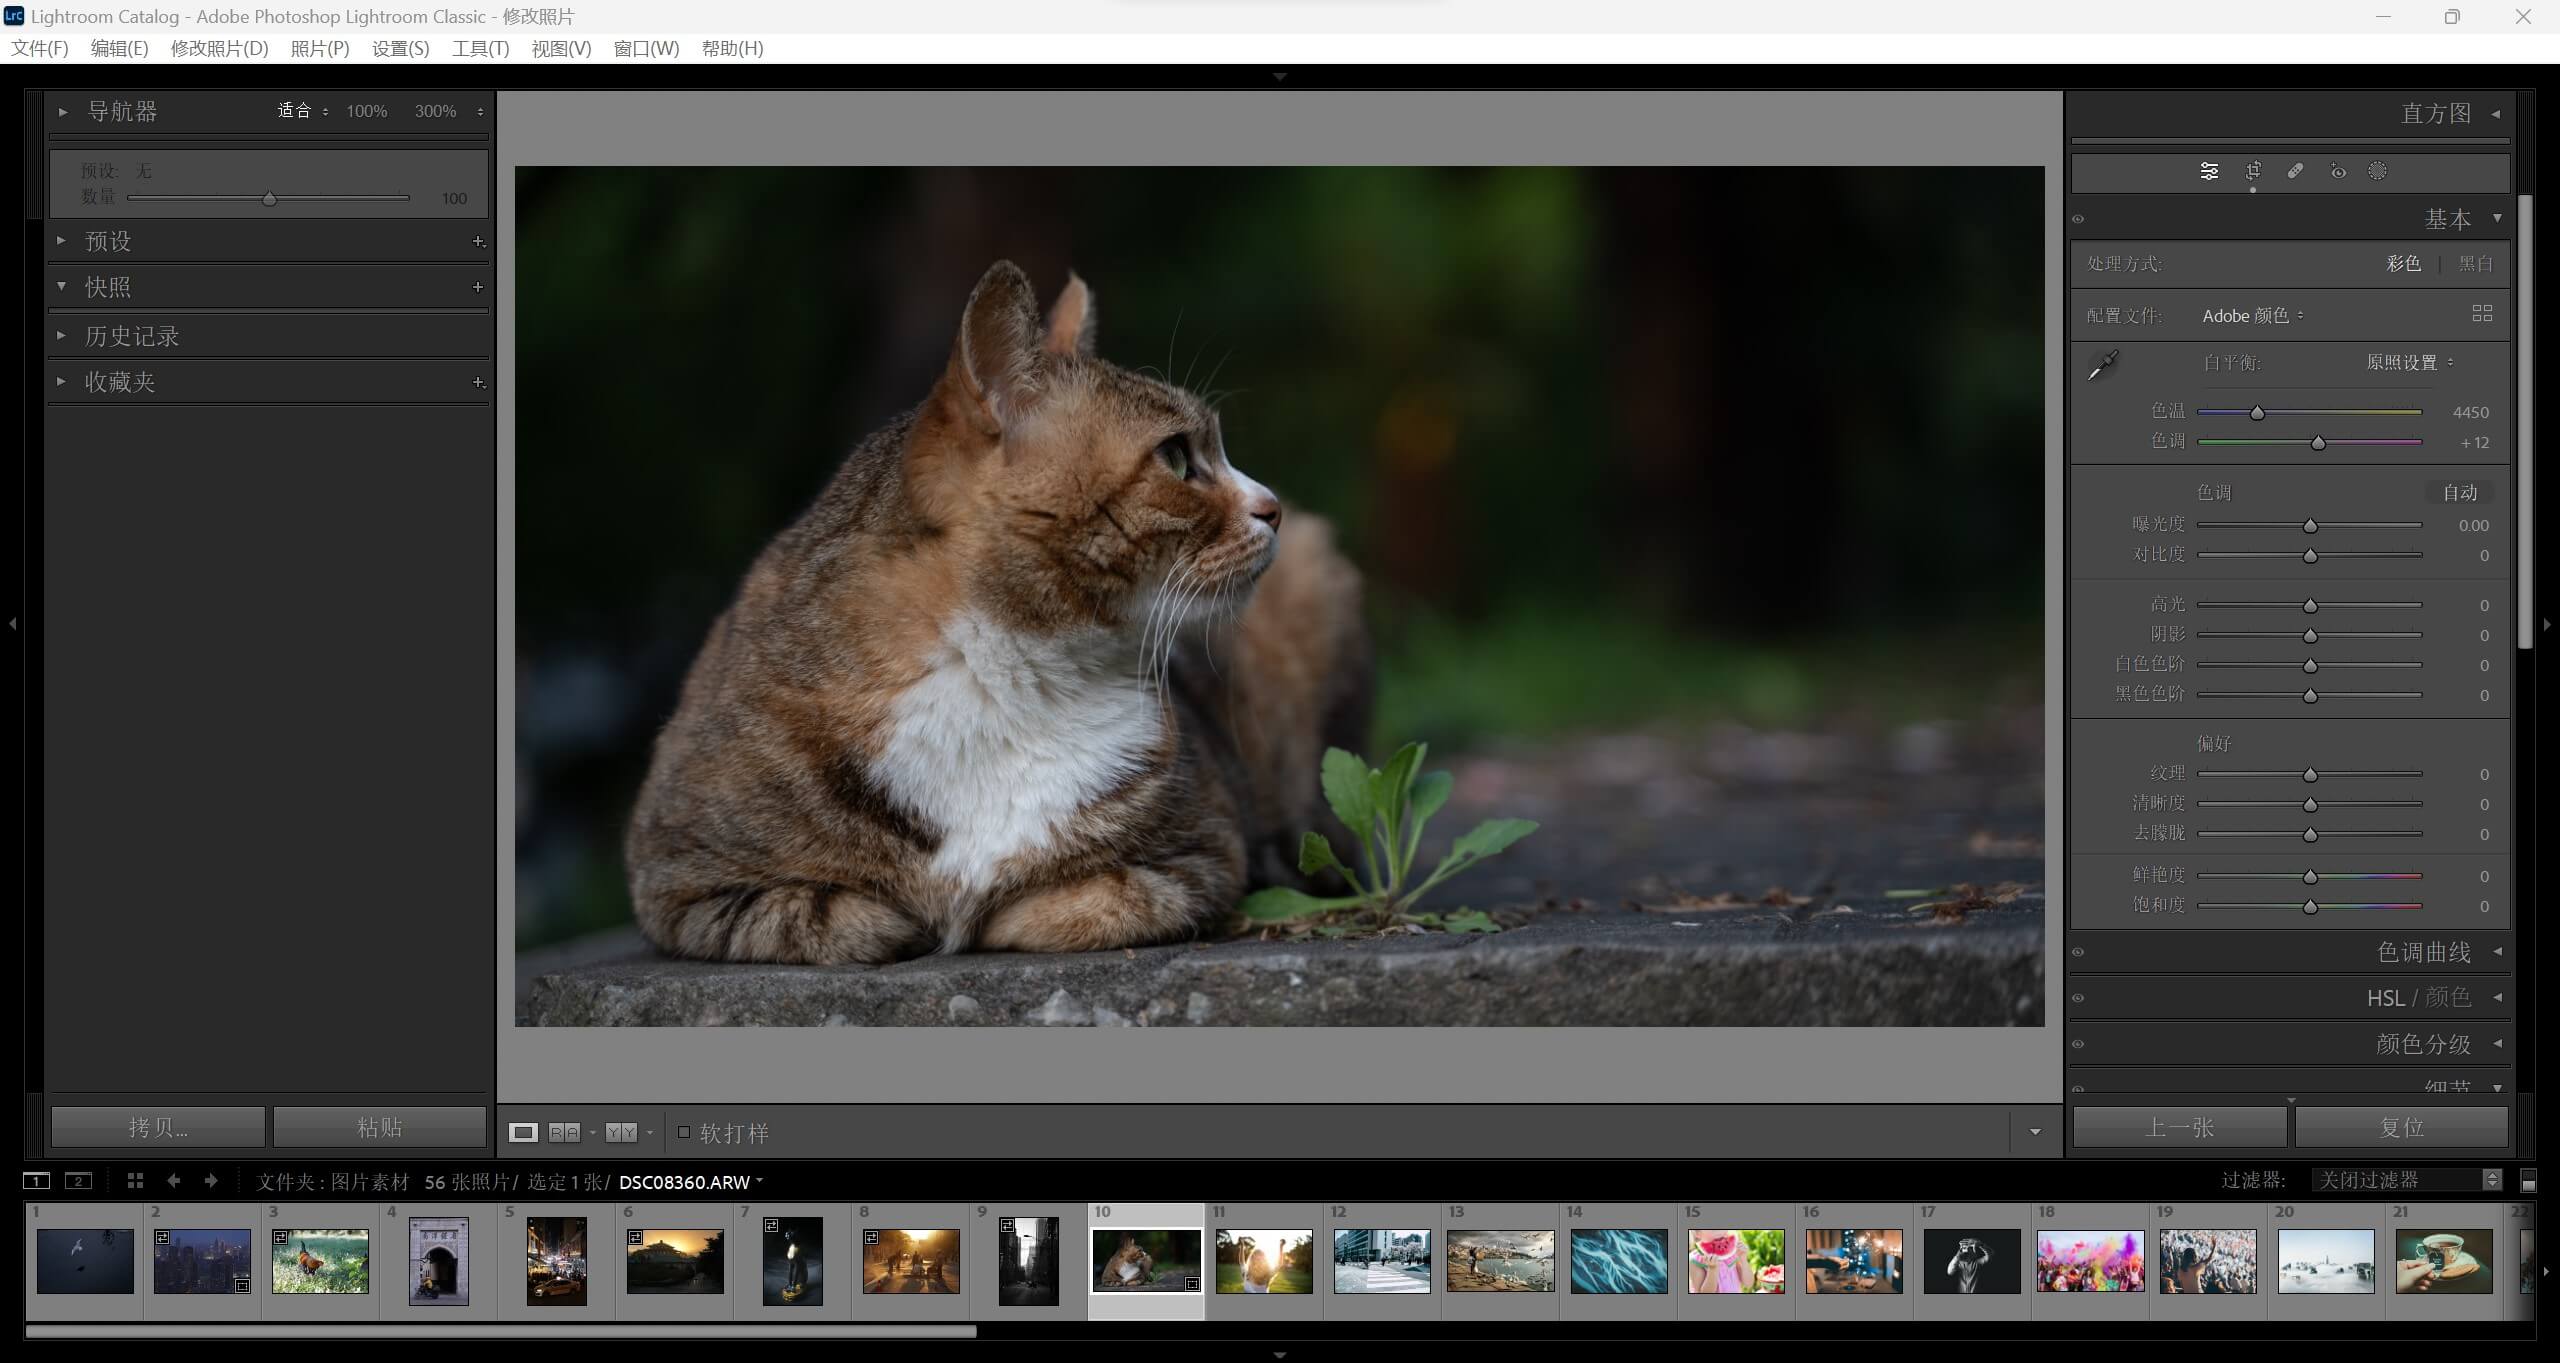Click the adjustment badge on thumbnail 3

[280, 1238]
